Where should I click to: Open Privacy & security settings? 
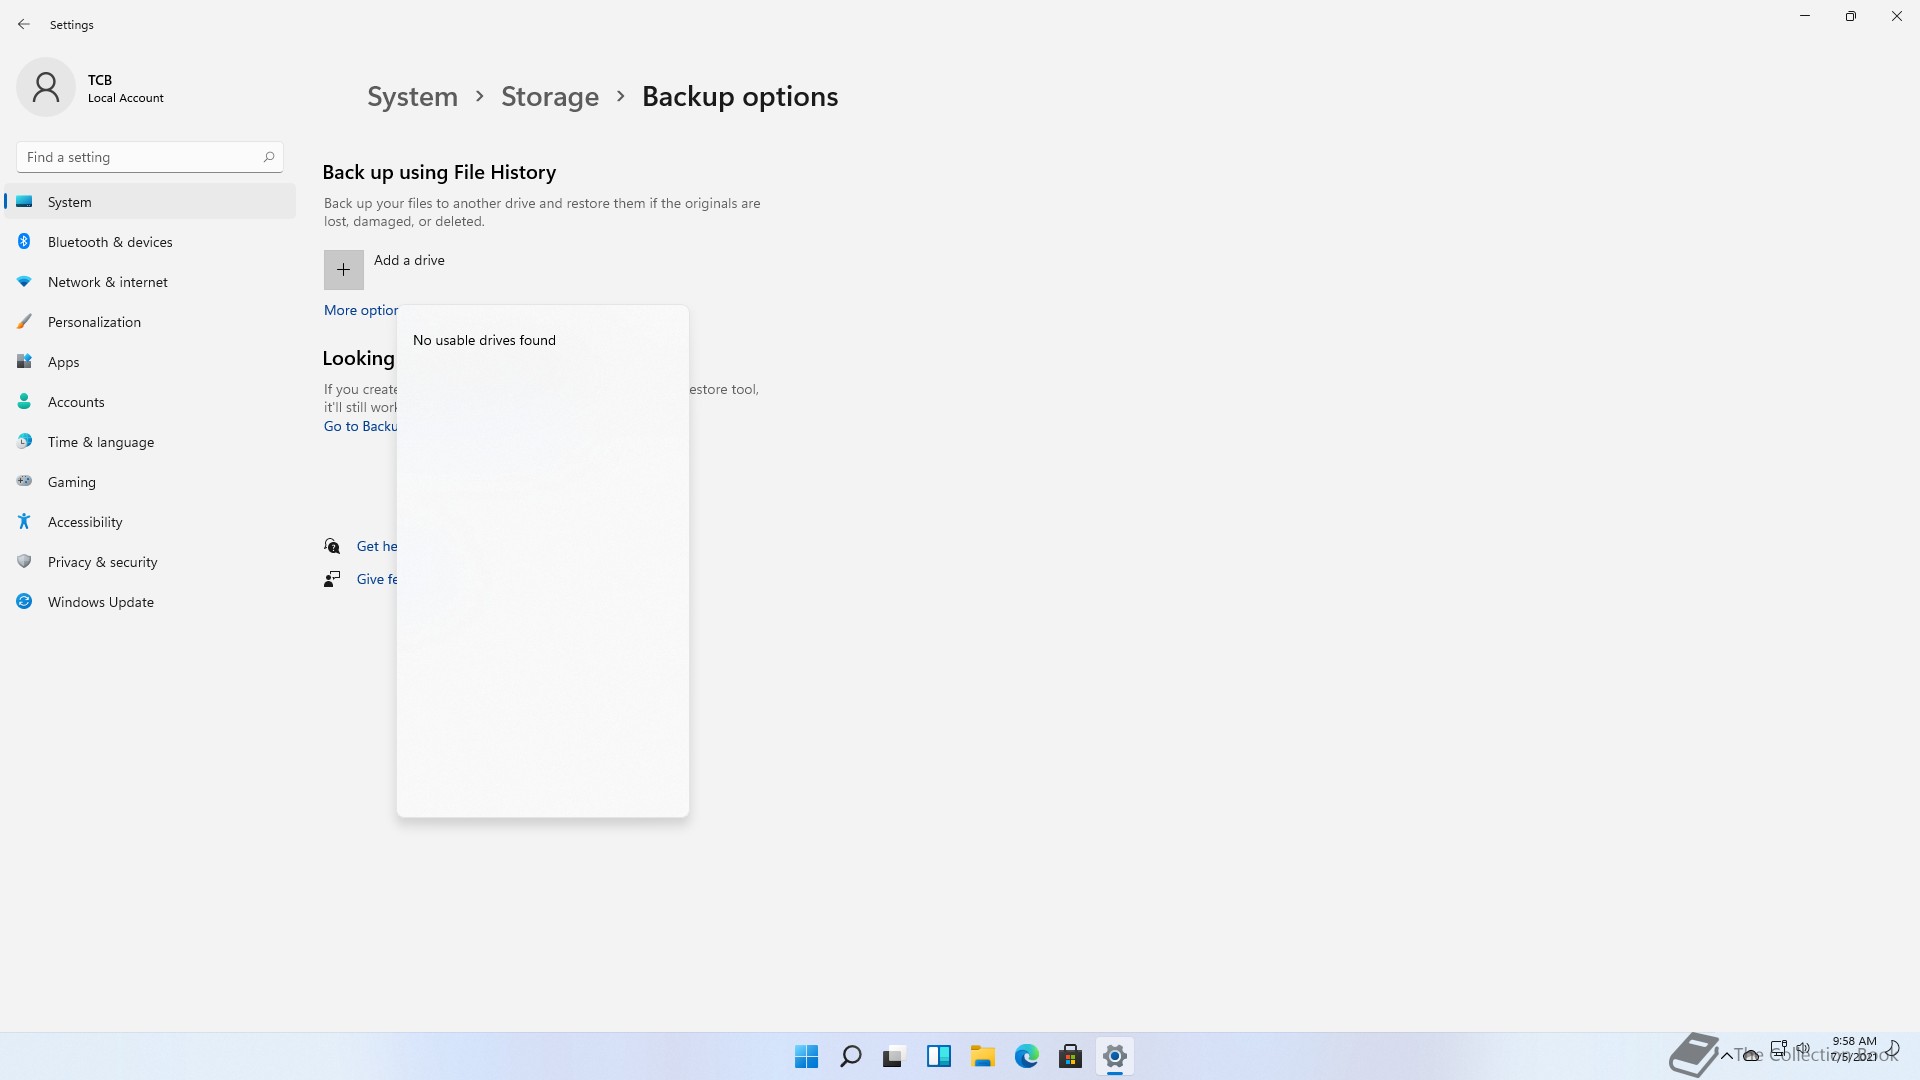[x=150, y=562]
